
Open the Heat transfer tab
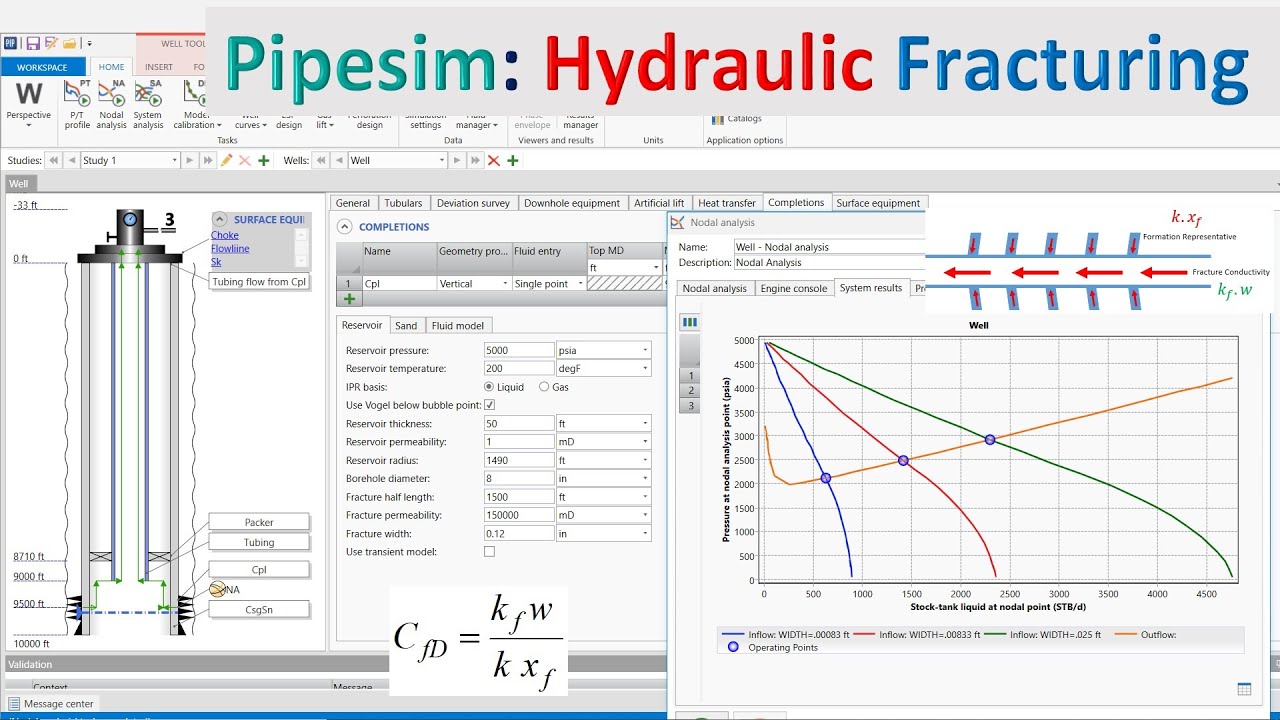[x=727, y=203]
